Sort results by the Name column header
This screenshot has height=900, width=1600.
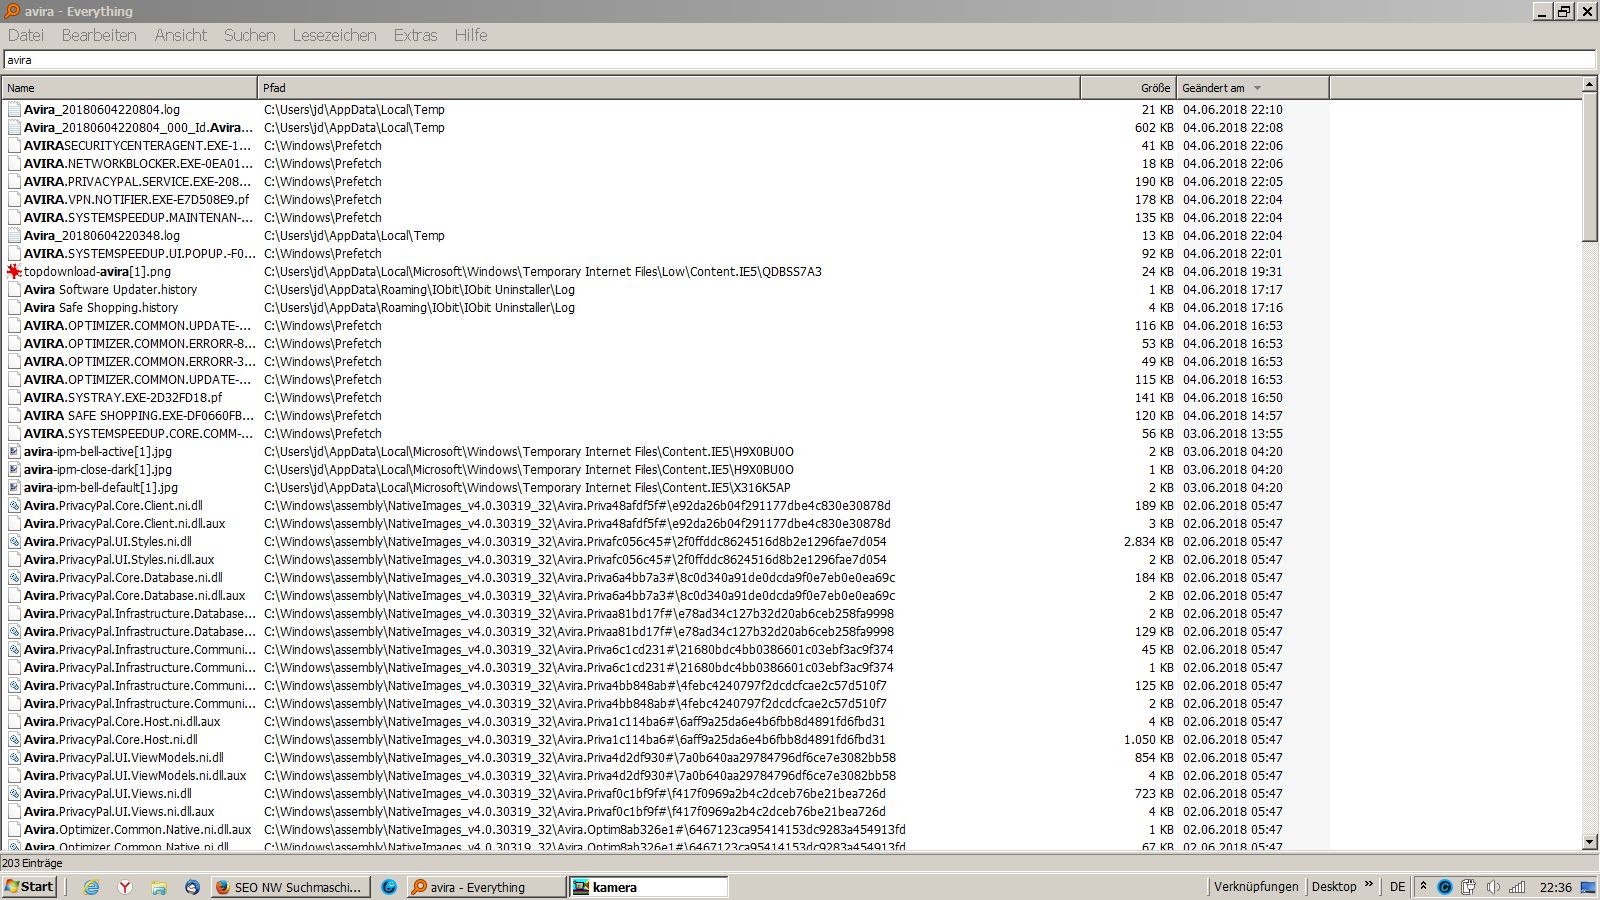129,88
